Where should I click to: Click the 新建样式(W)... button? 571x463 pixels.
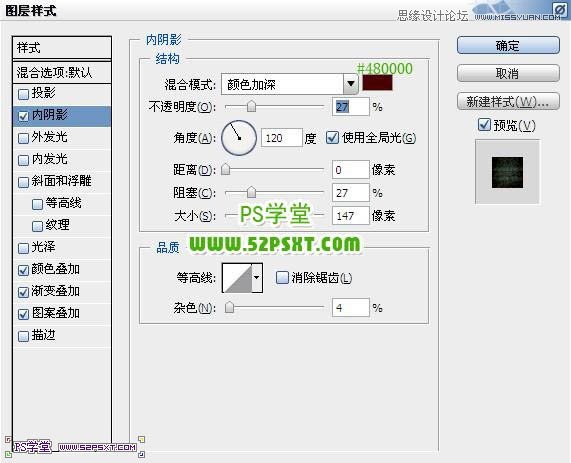click(508, 102)
